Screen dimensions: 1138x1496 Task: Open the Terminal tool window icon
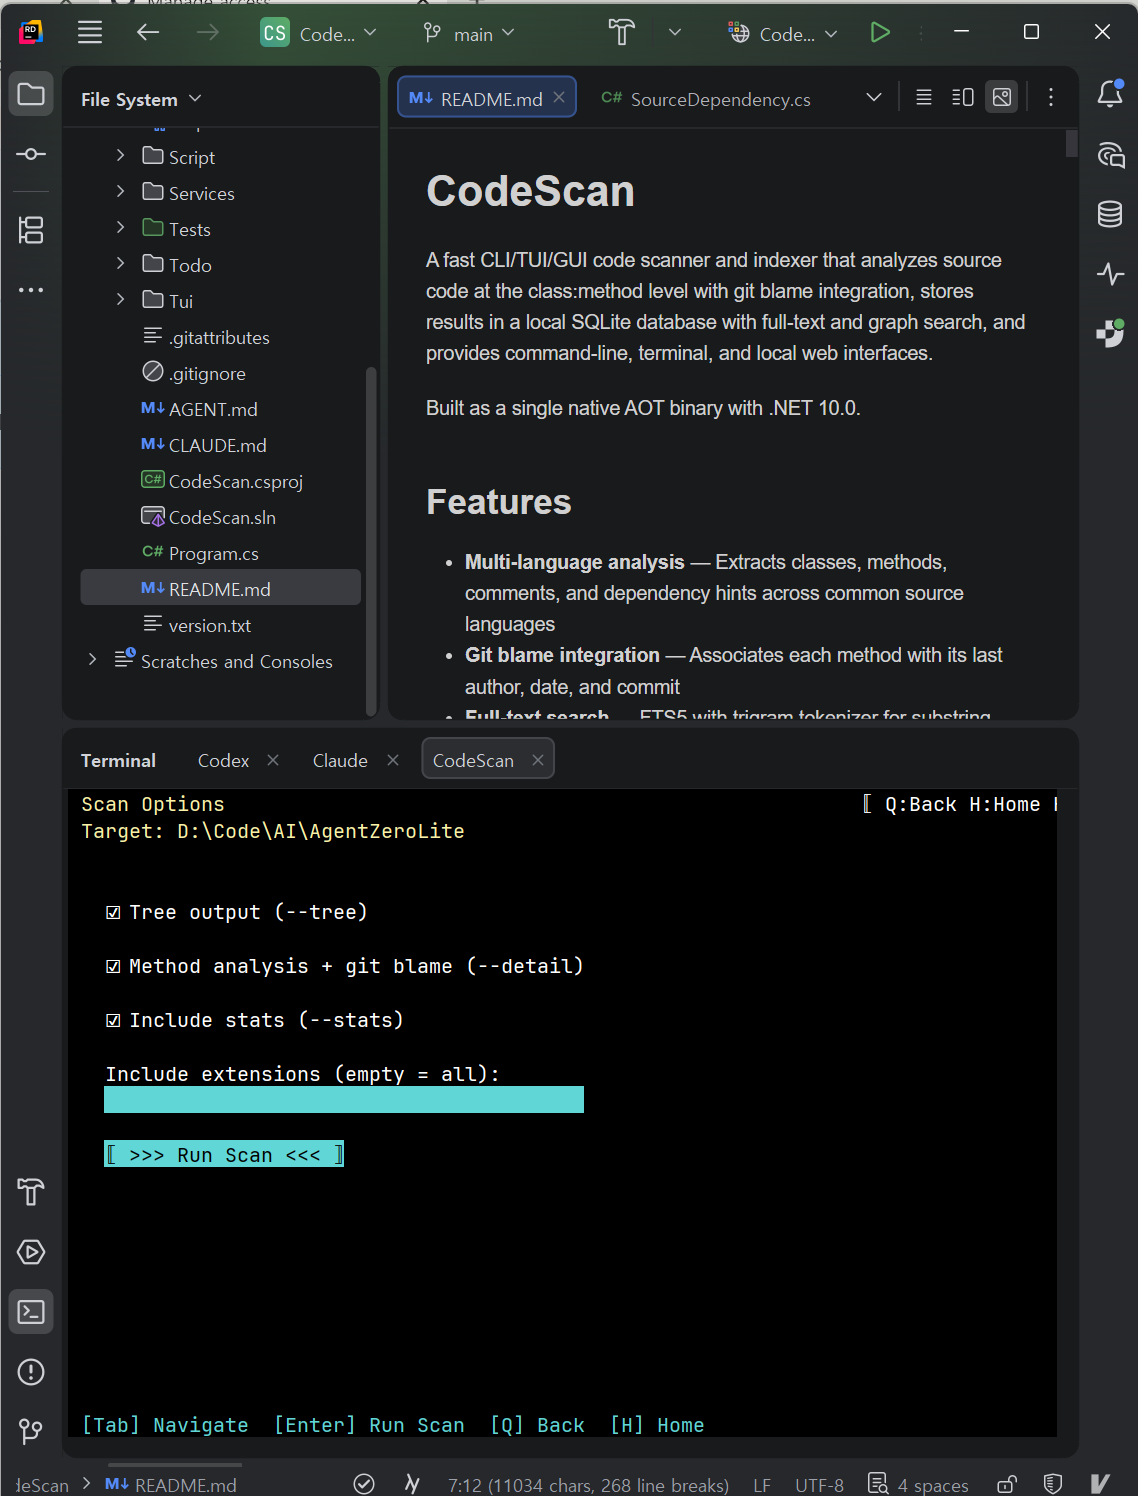31,1312
